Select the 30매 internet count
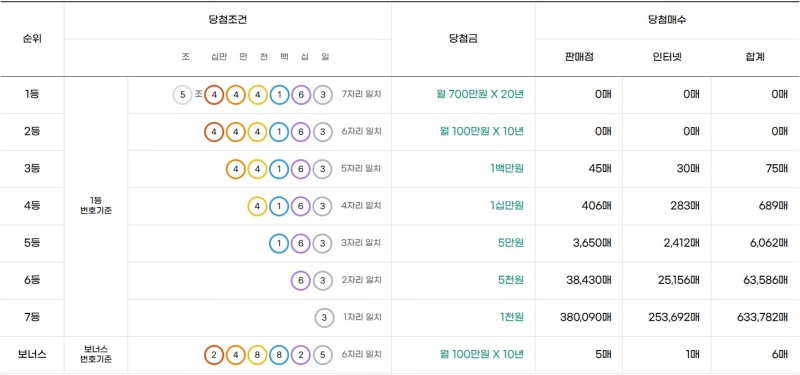This screenshot has height=375, width=800. coord(688,169)
